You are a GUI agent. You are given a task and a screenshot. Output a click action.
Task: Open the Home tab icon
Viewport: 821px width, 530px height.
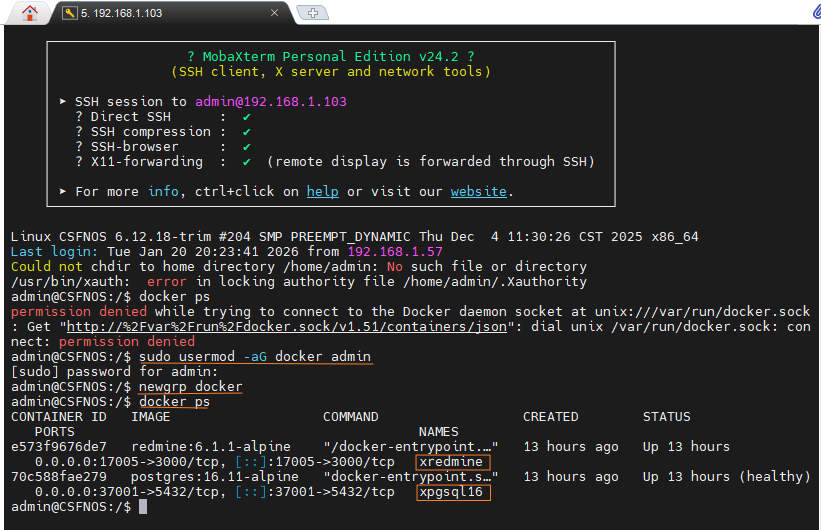click(x=29, y=13)
